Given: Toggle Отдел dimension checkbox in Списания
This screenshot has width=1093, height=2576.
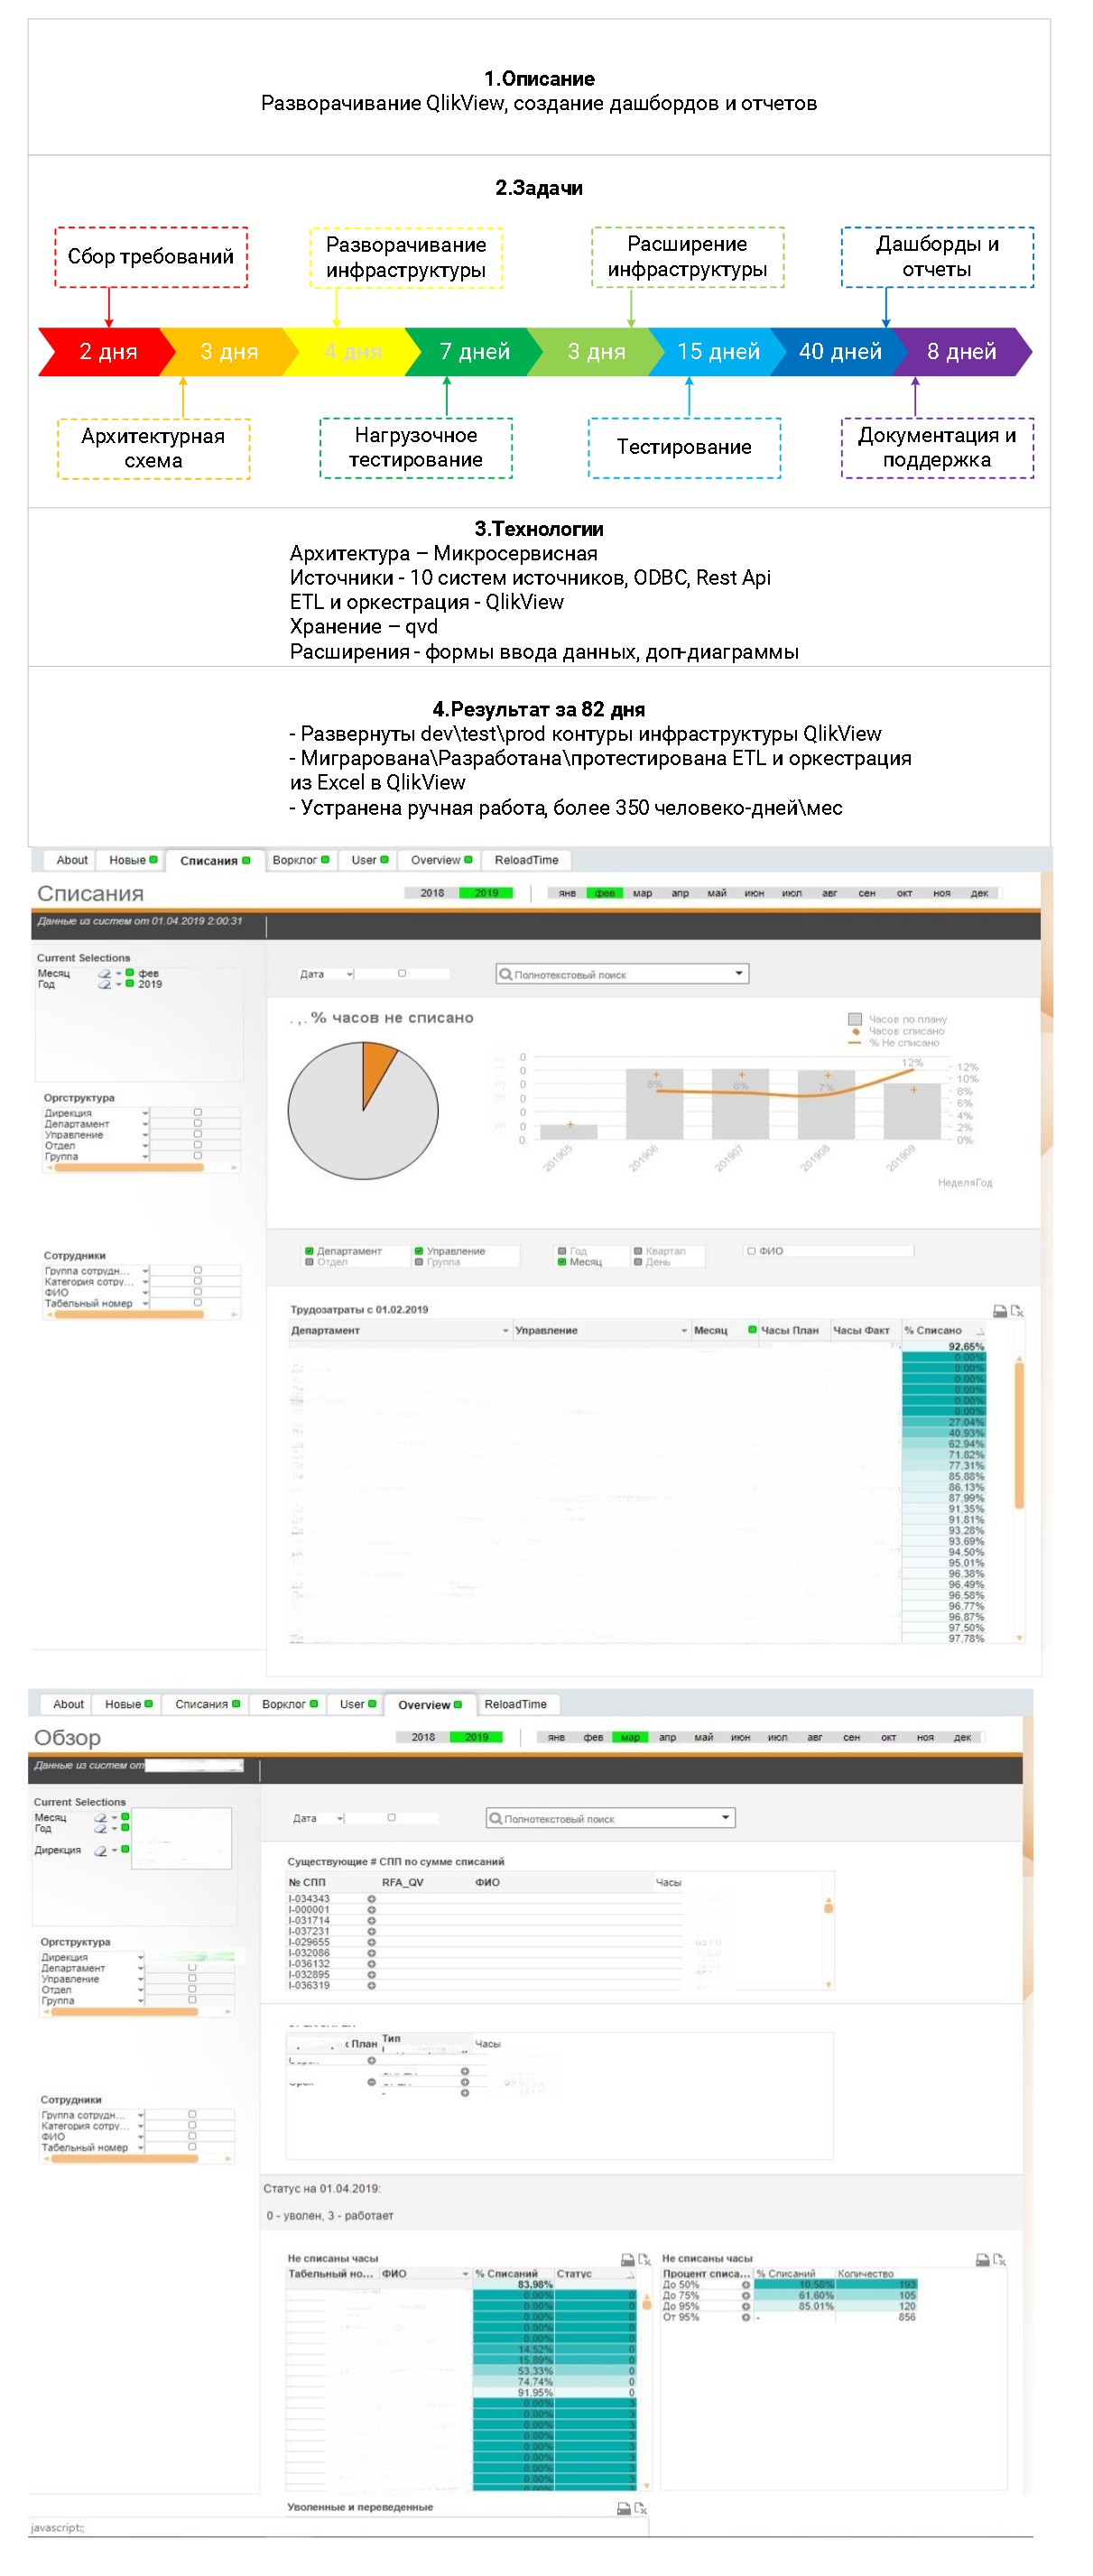Looking at the screenshot, I should tap(309, 1262).
